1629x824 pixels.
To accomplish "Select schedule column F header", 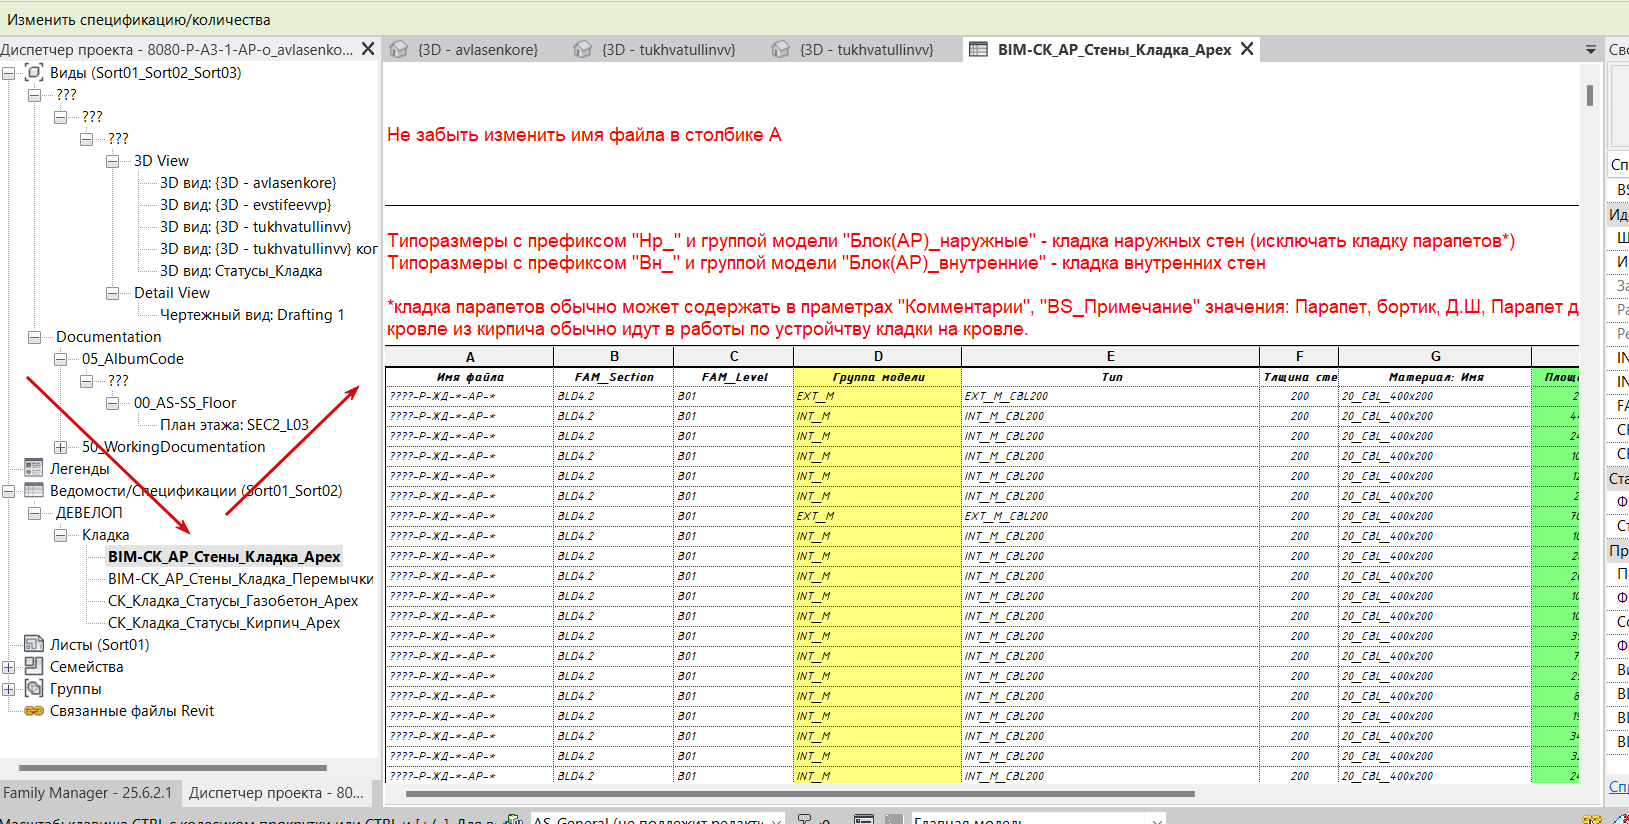I will click(1299, 356).
